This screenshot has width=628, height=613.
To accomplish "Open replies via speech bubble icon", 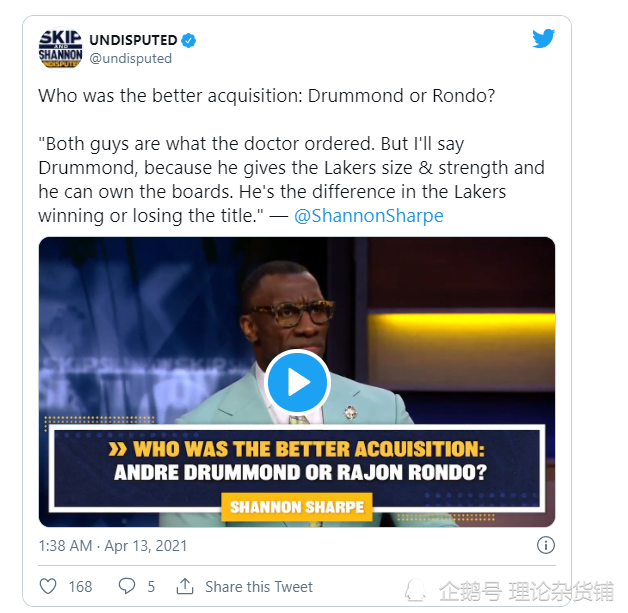I will (x=127, y=586).
